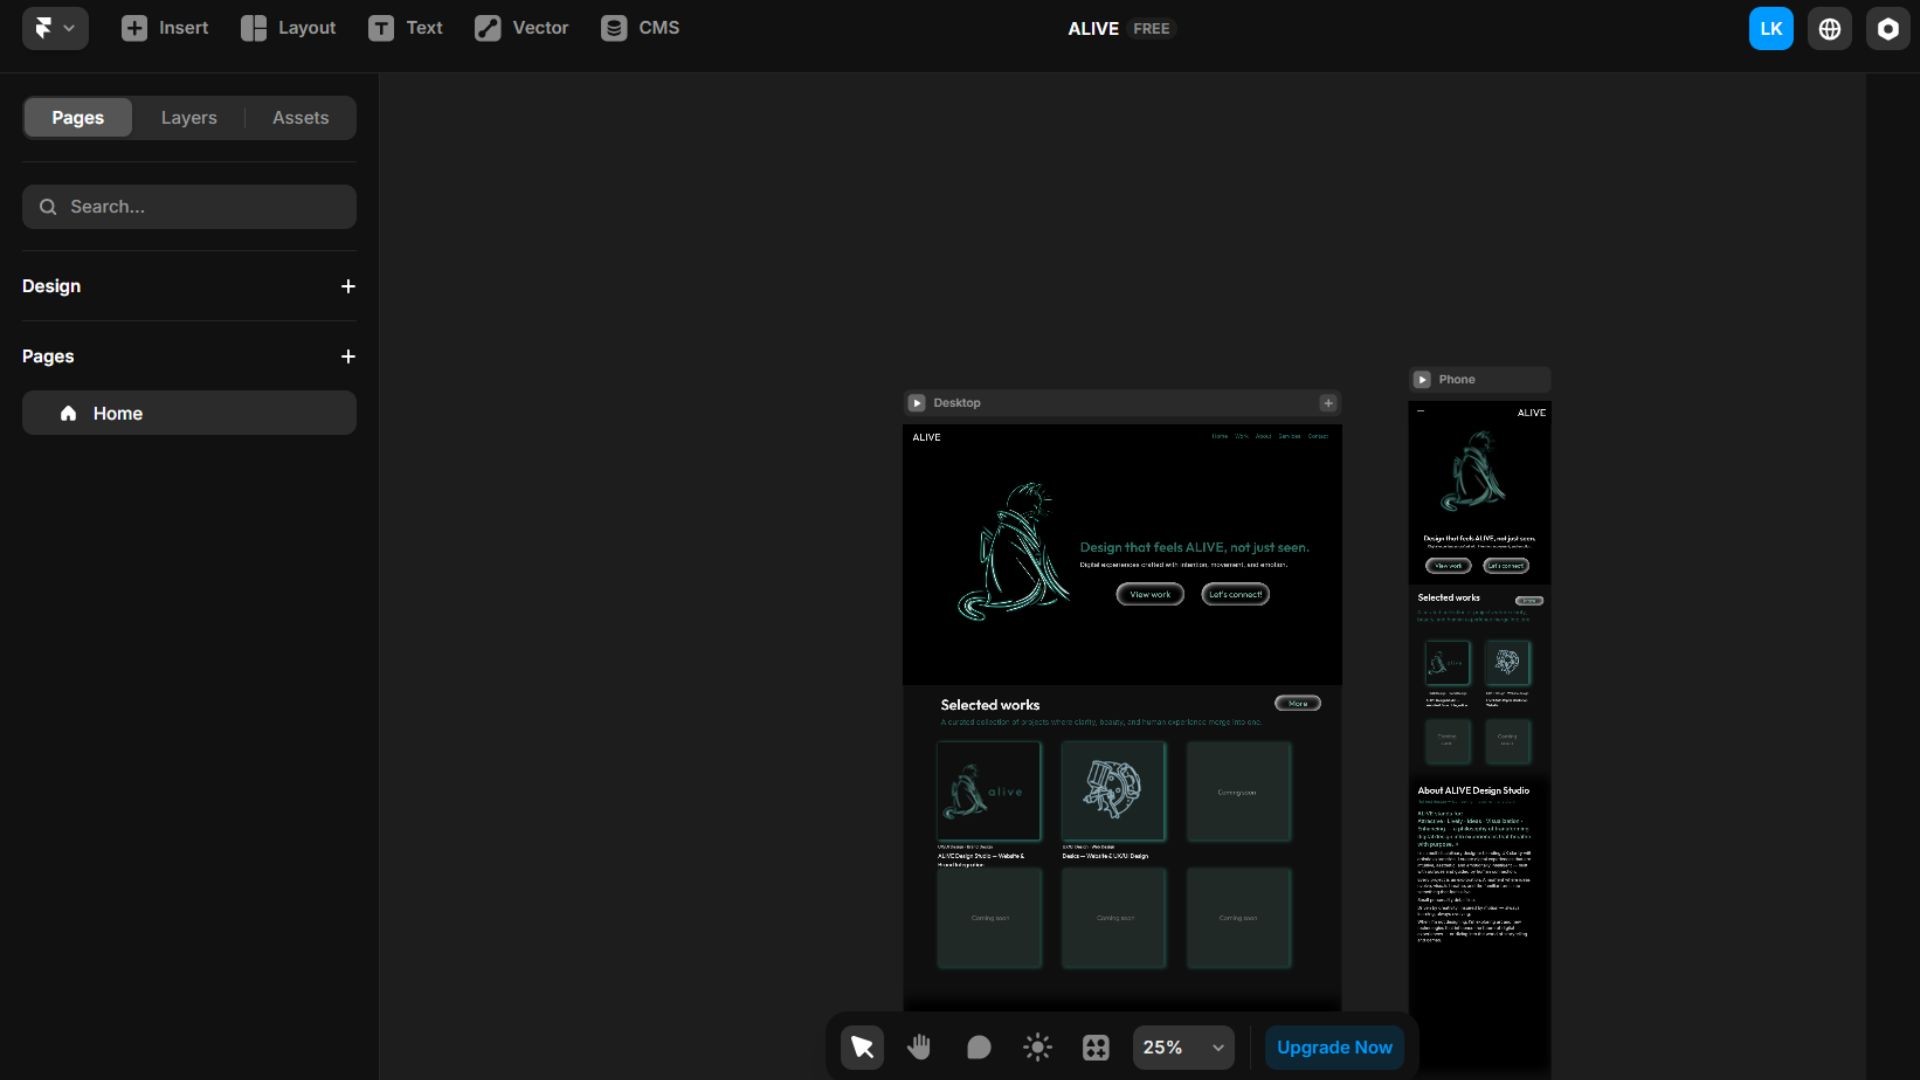This screenshot has width=1920, height=1080.
Task: Select the Text tool
Action: pyautogui.click(x=405, y=28)
